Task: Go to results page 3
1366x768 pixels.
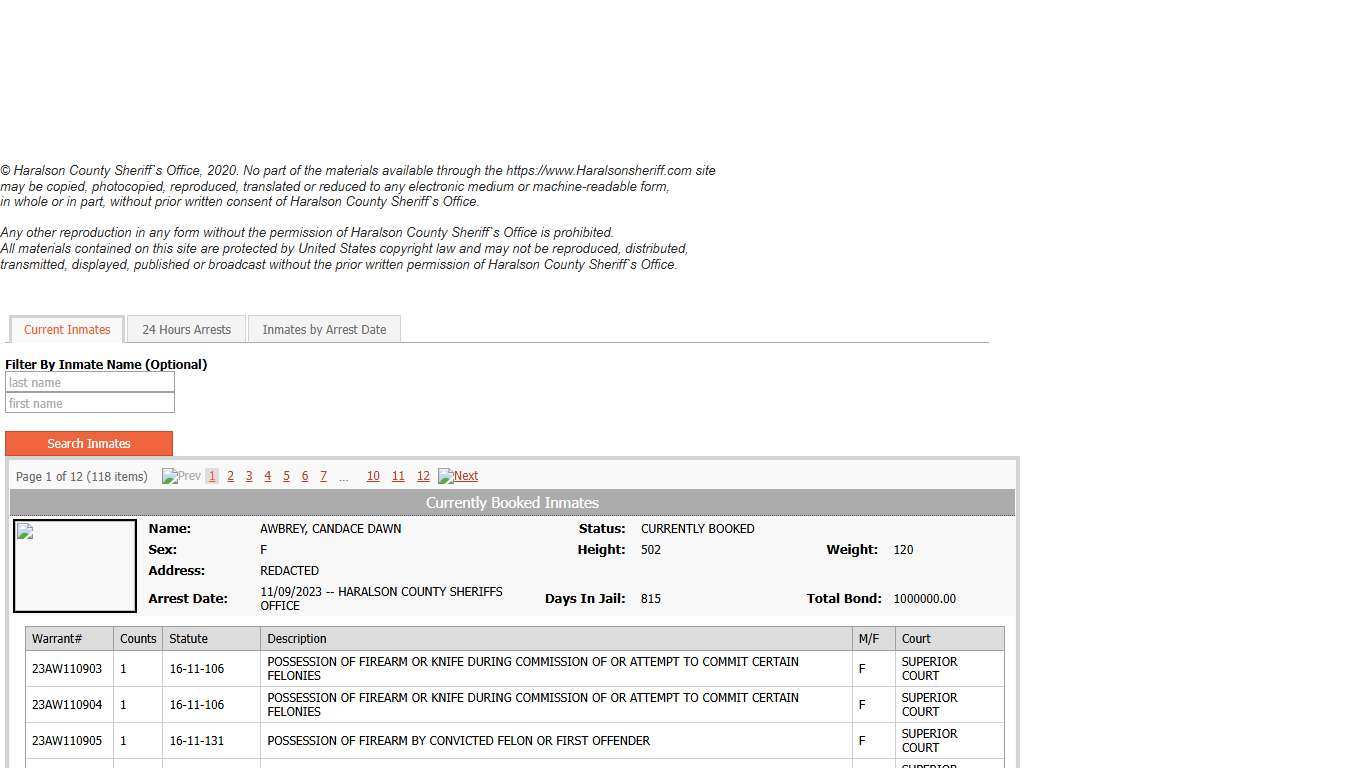Action: click(x=249, y=476)
